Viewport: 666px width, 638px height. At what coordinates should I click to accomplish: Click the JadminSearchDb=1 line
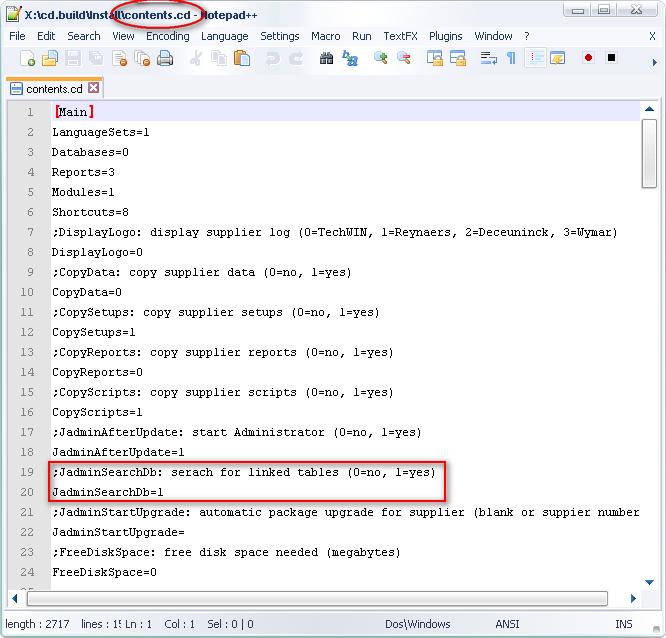coord(107,492)
